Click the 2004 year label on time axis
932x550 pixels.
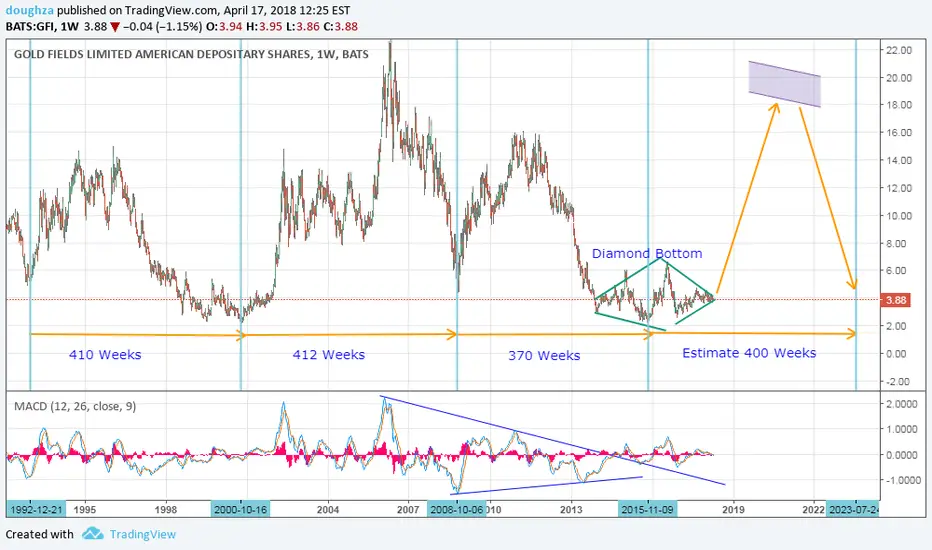click(x=328, y=510)
